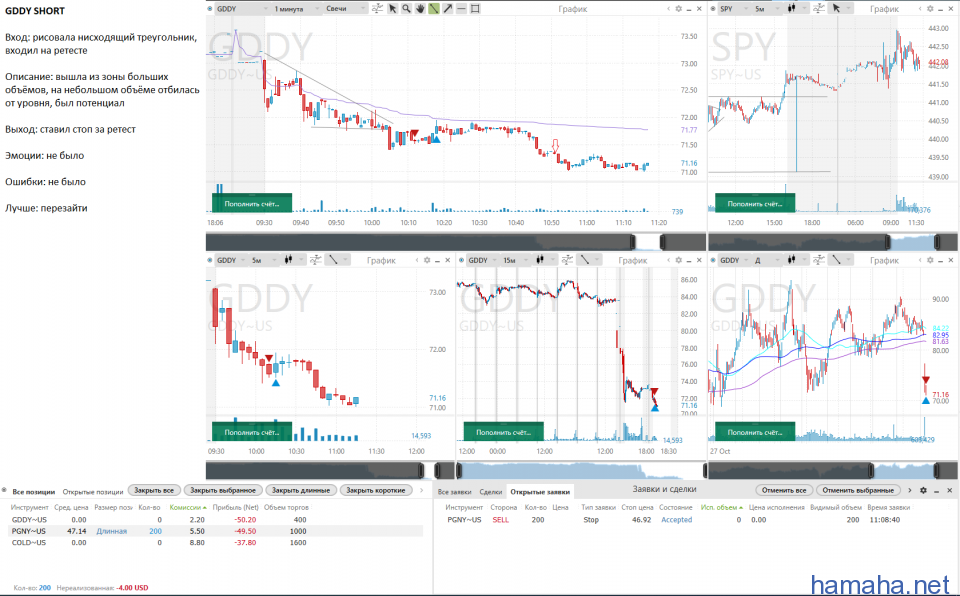Open the '1 минута' timeframe dropdown
960x596 pixels.
(x=296, y=9)
